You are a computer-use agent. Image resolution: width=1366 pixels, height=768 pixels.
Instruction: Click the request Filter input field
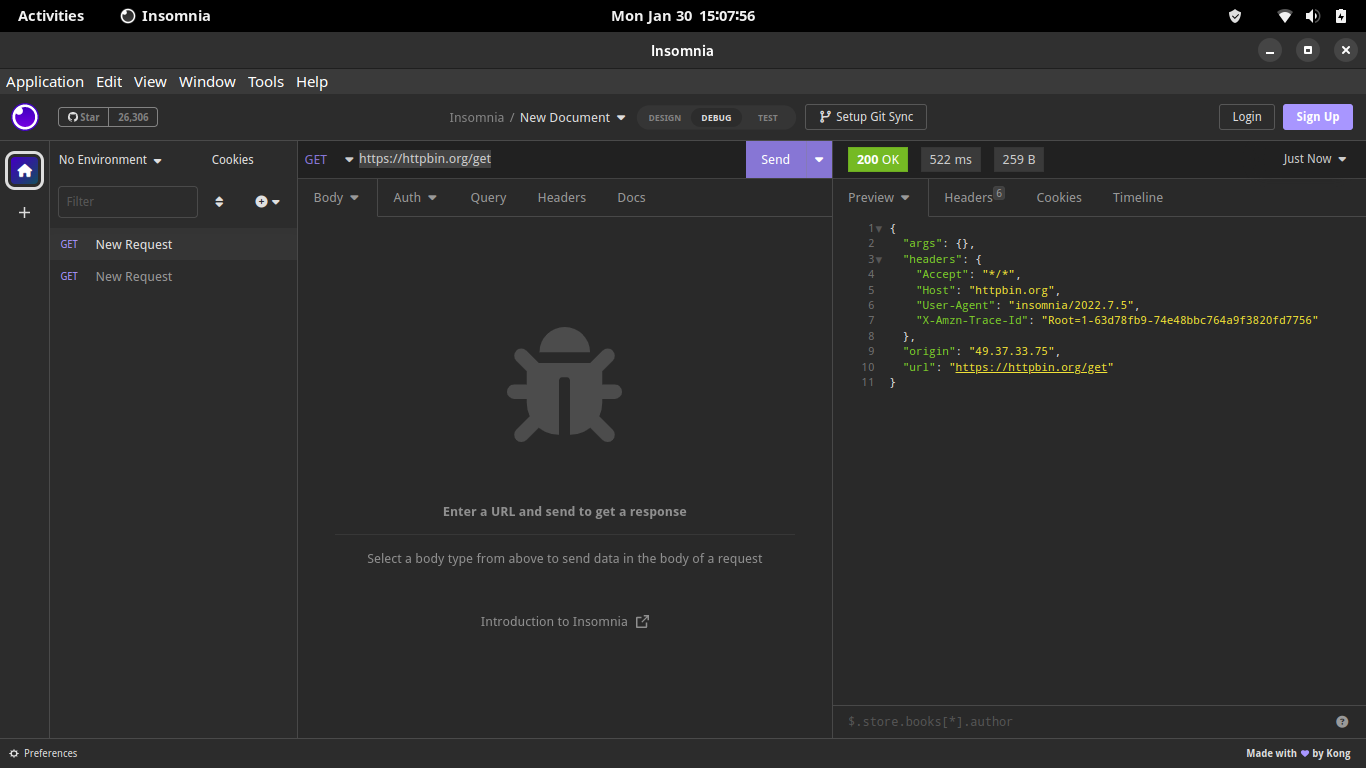(127, 201)
